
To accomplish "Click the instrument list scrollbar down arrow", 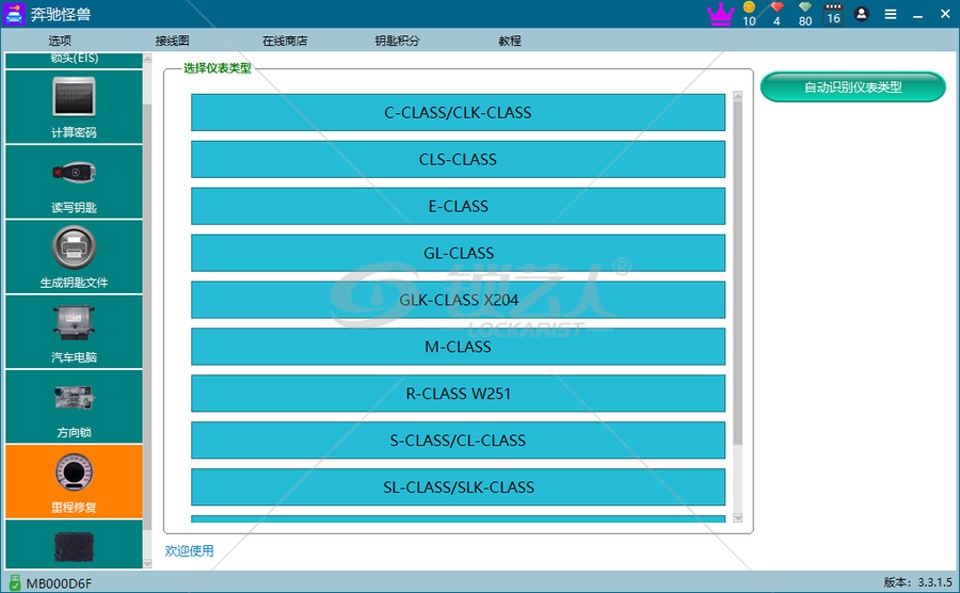I will tap(738, 518).
